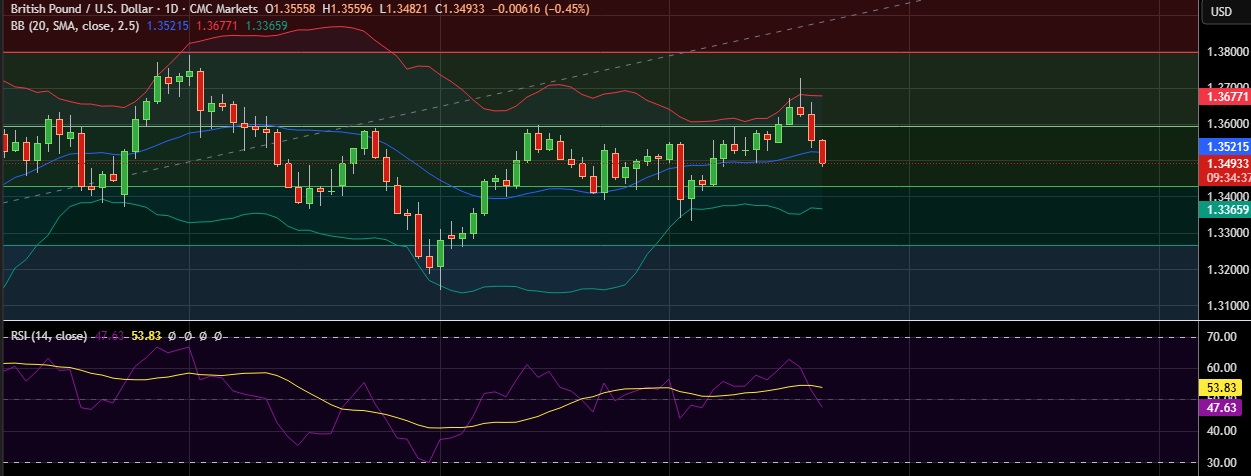Click the purple 47.63 value in RSI legend
Image resolution: width=1251 pixels, height=476 pixels.
click(x=108, y=336)
